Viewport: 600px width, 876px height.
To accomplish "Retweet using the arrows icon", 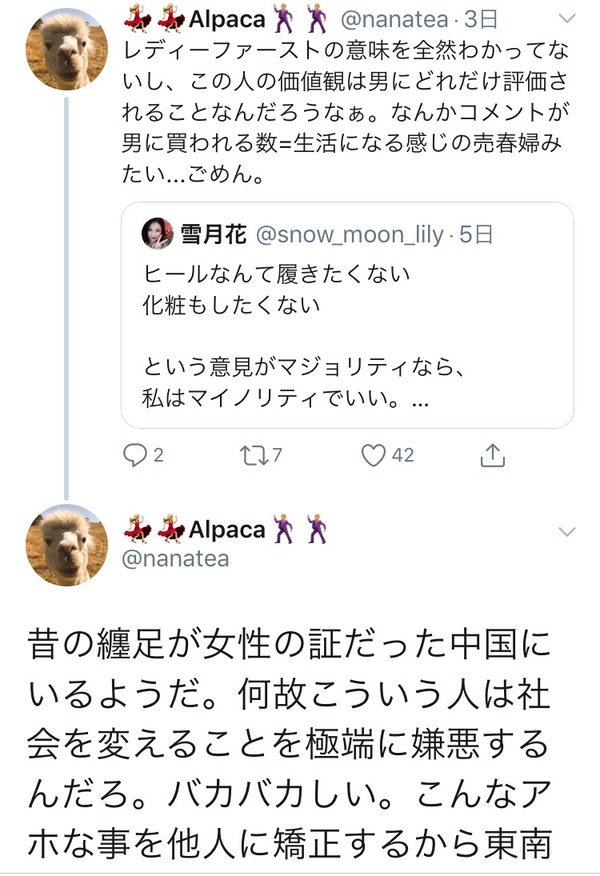I will (253, 455).
